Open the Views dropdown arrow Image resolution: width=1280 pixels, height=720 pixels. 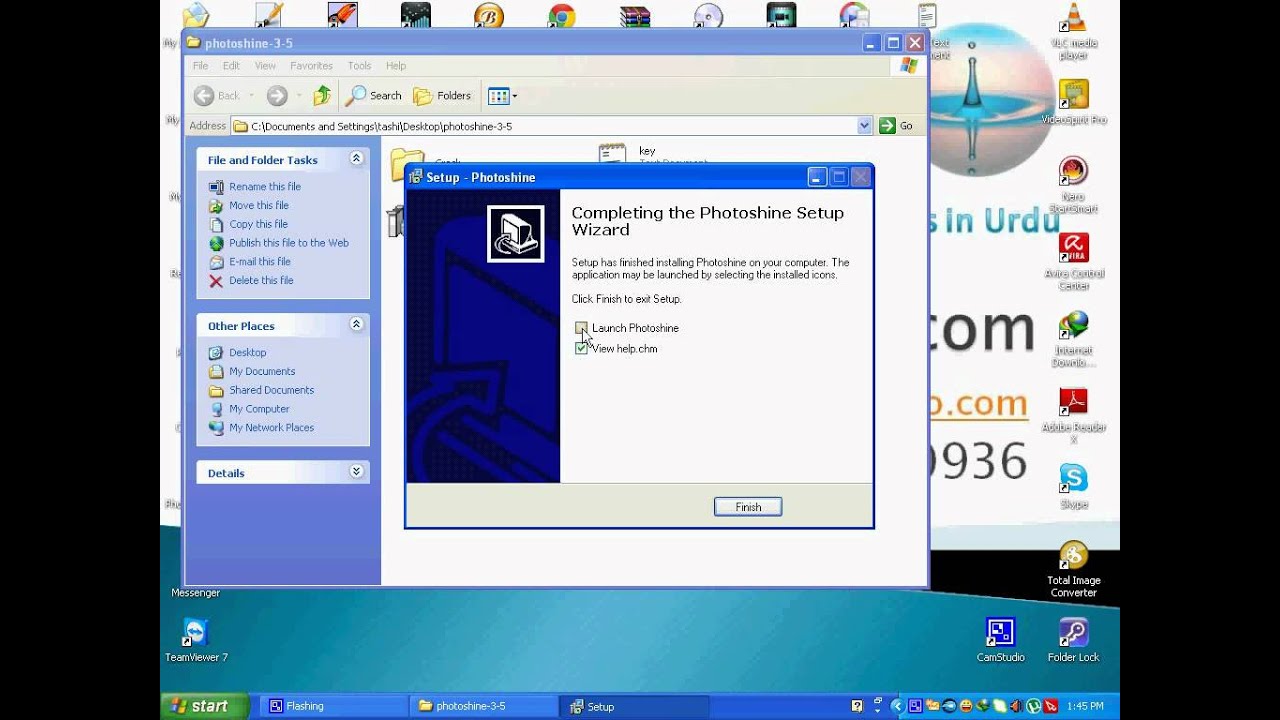coord(515,96)
